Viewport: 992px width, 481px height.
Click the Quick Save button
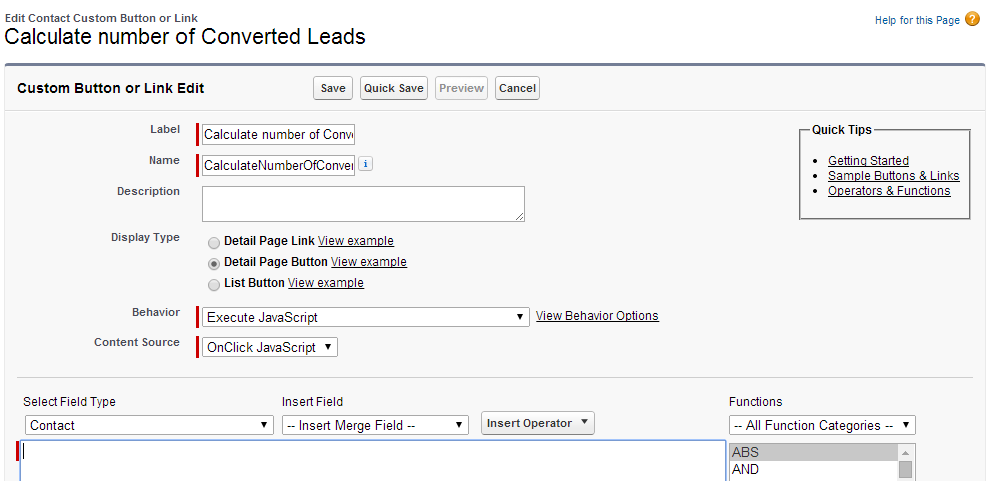(x=394, y=88)
